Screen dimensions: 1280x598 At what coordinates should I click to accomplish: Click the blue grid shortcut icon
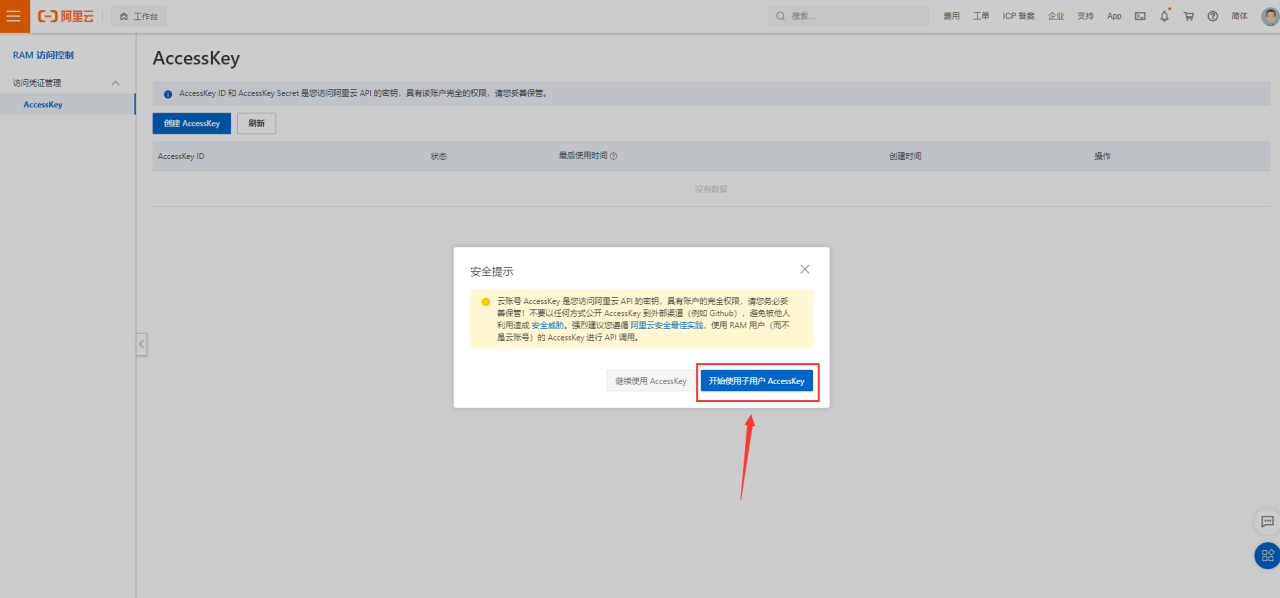pyautogui.click(x=1266, y=555)
